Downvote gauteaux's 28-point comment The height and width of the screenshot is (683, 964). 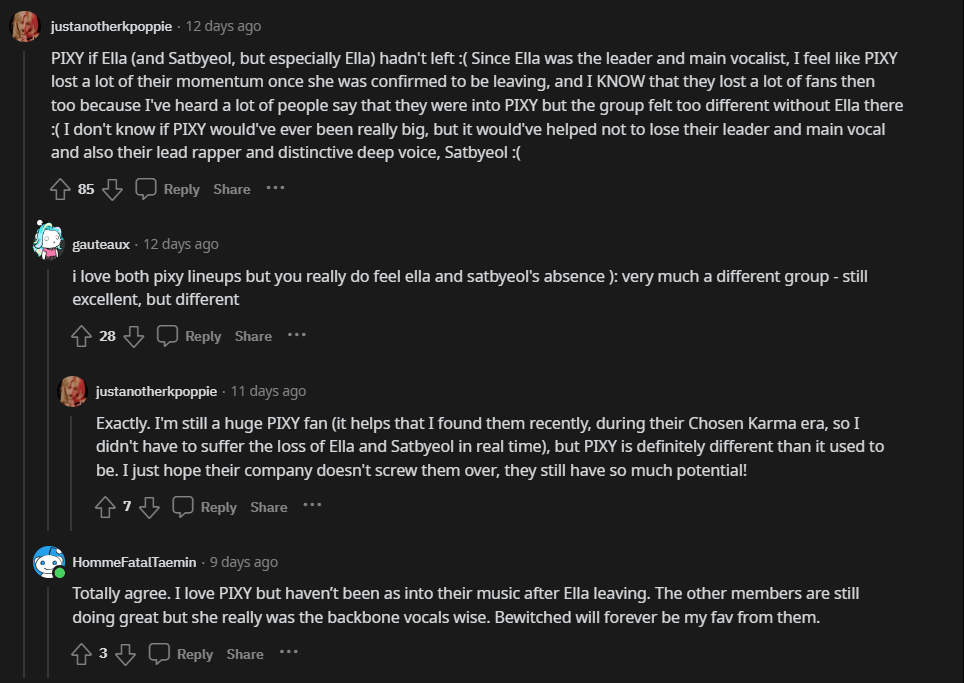134,336
